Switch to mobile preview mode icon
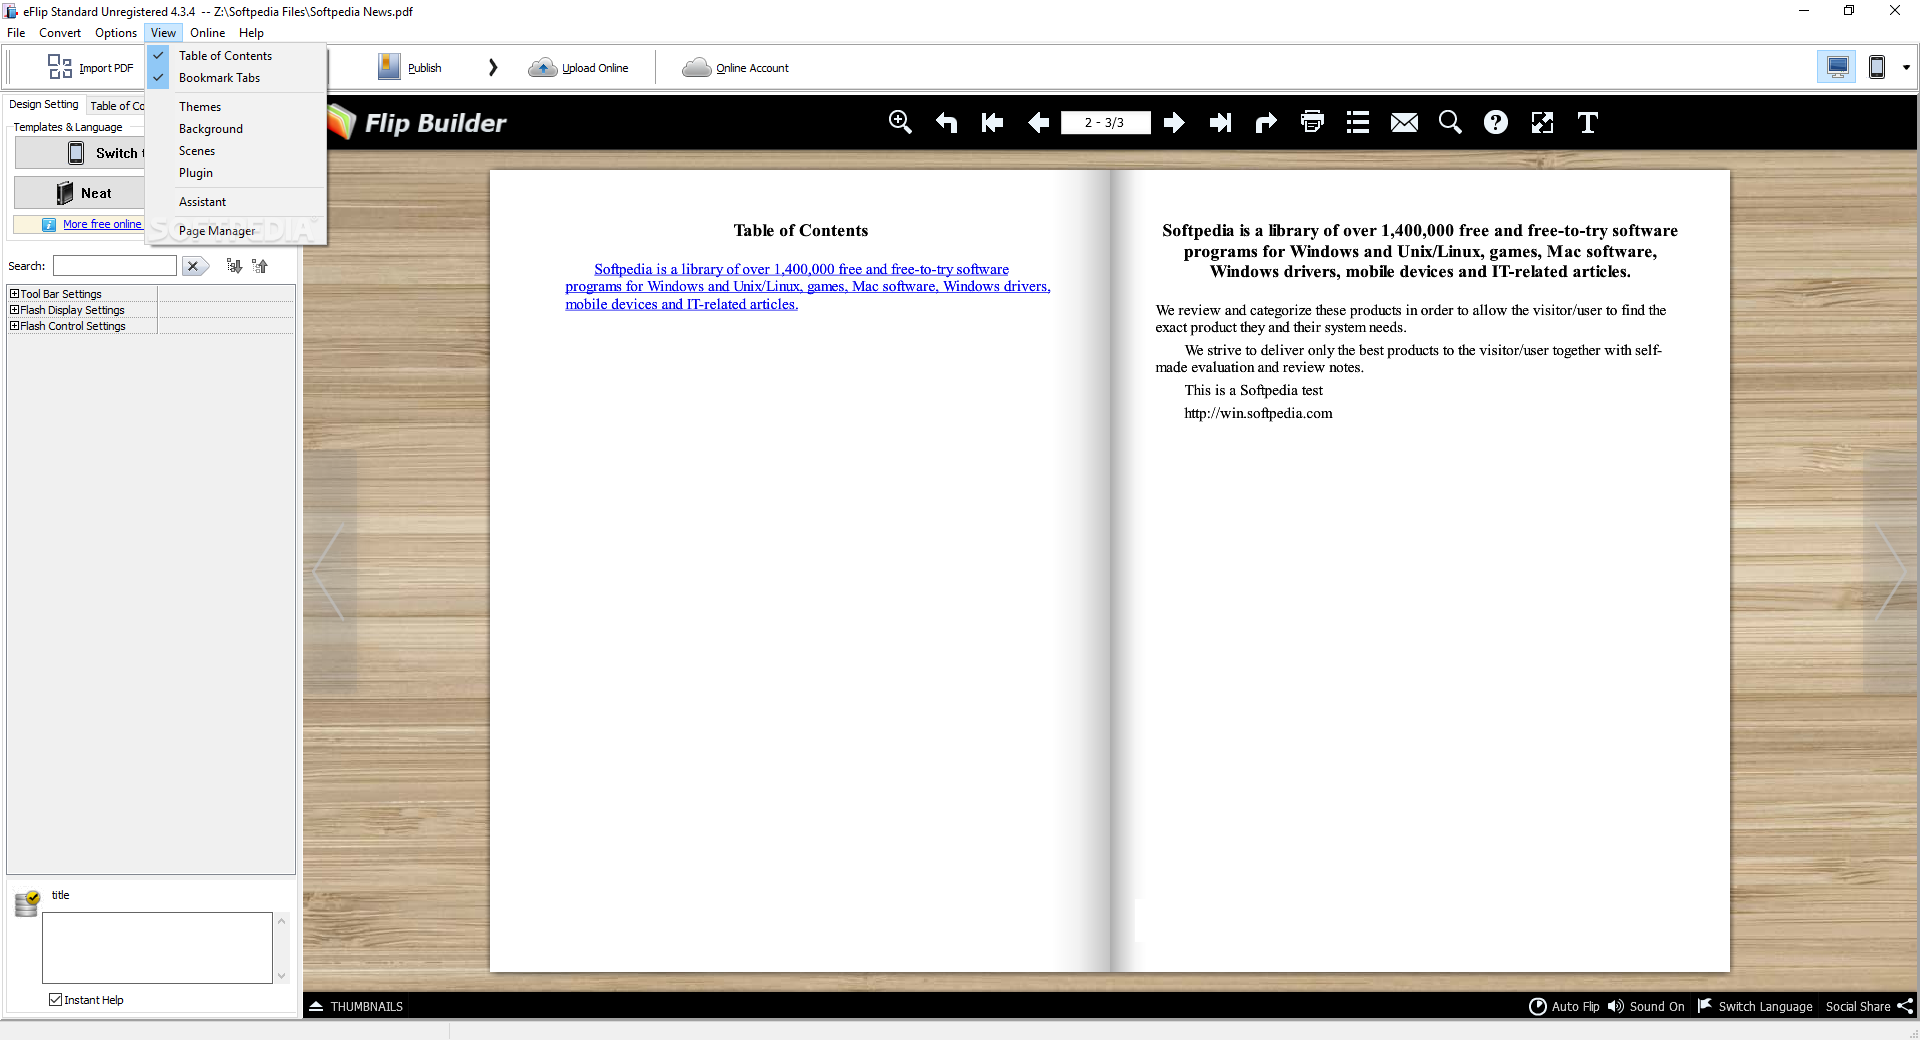 [1877, 67]
